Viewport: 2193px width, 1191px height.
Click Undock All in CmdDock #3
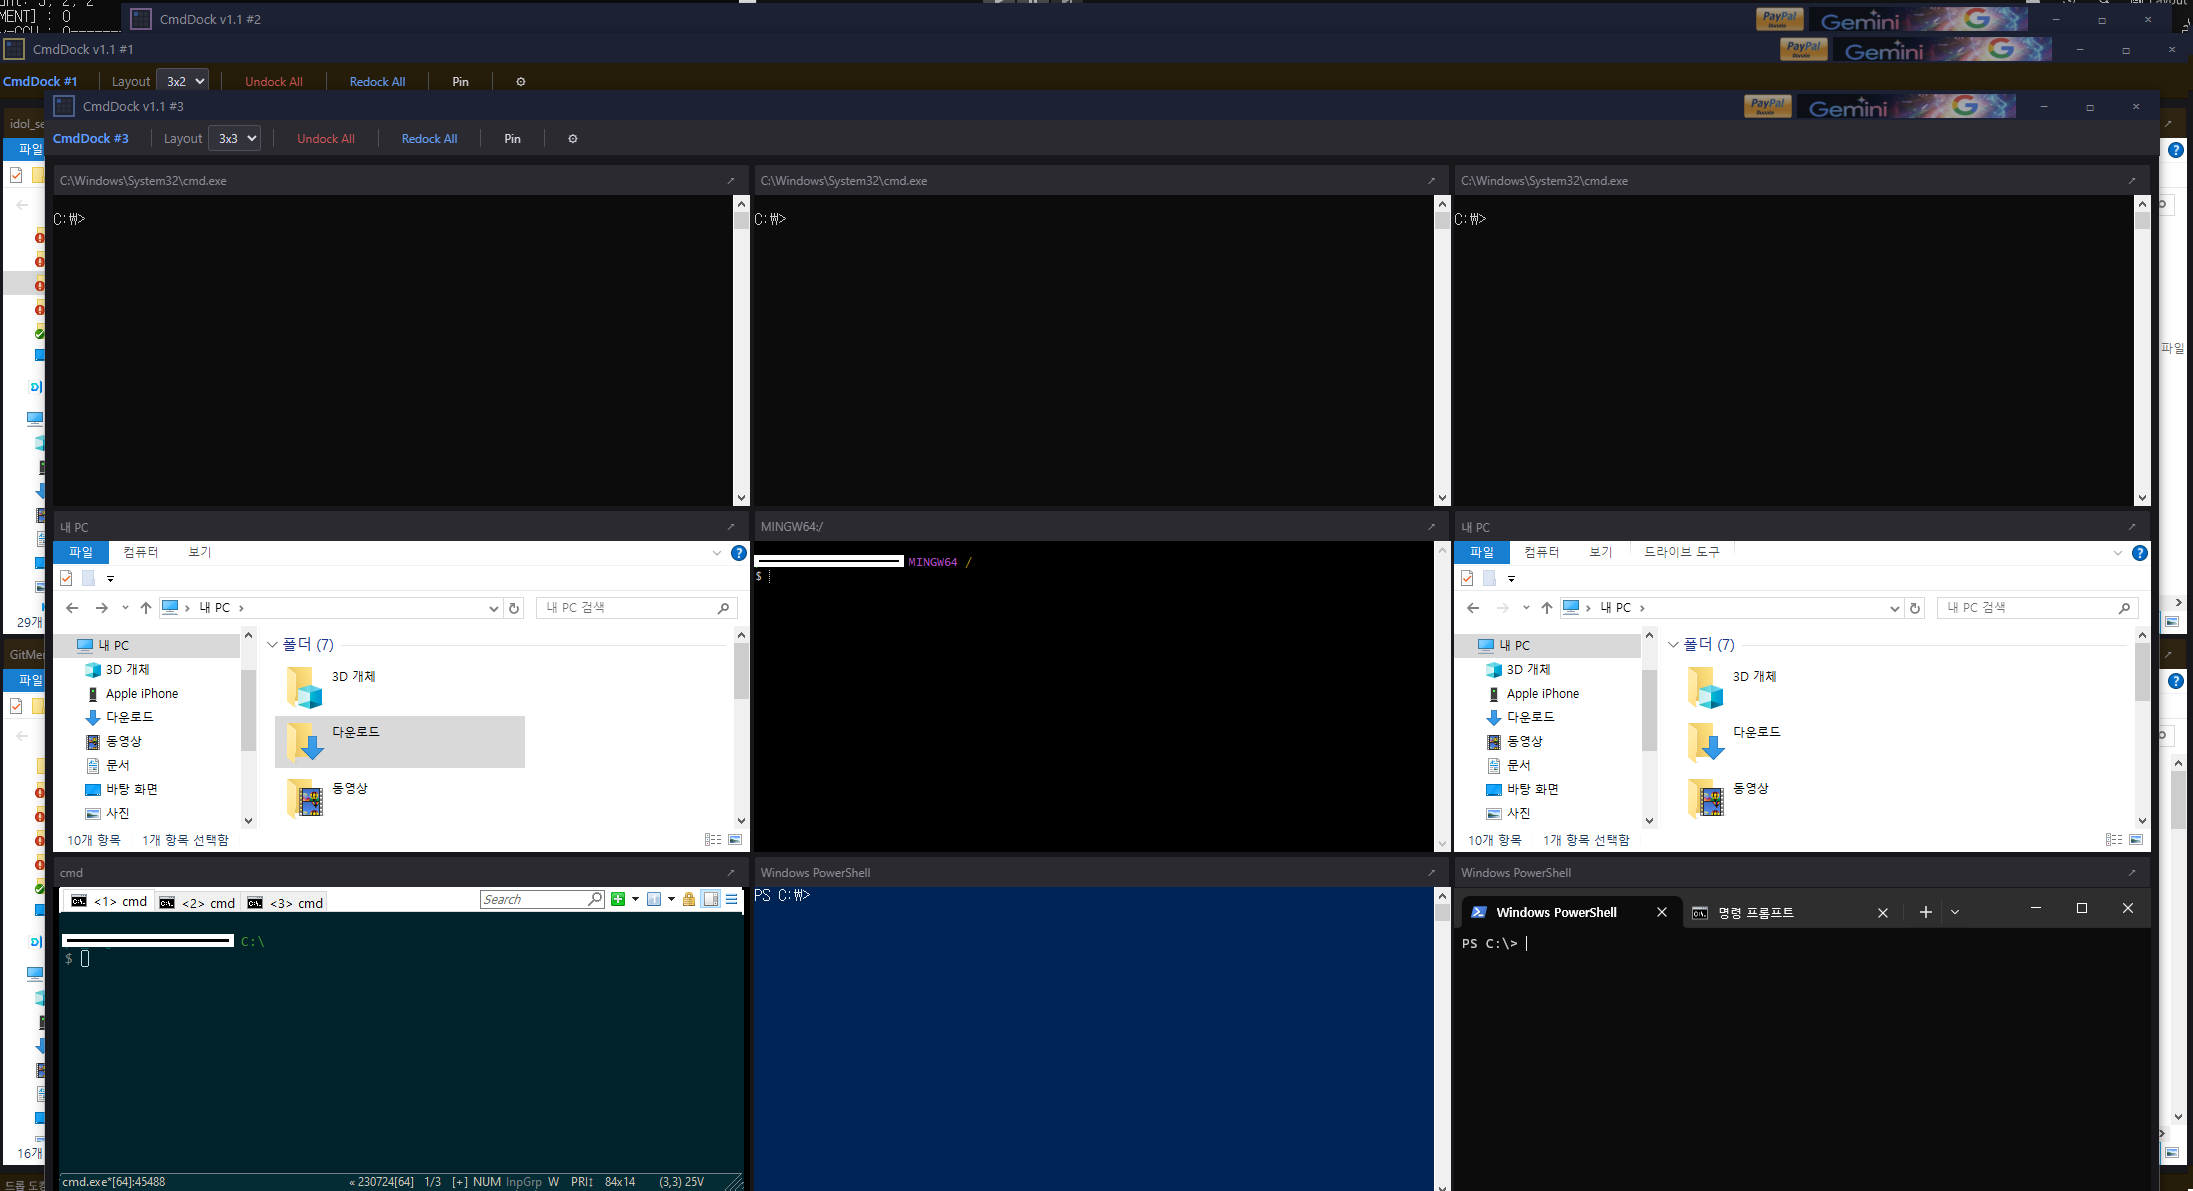click(x=326, y=139)
